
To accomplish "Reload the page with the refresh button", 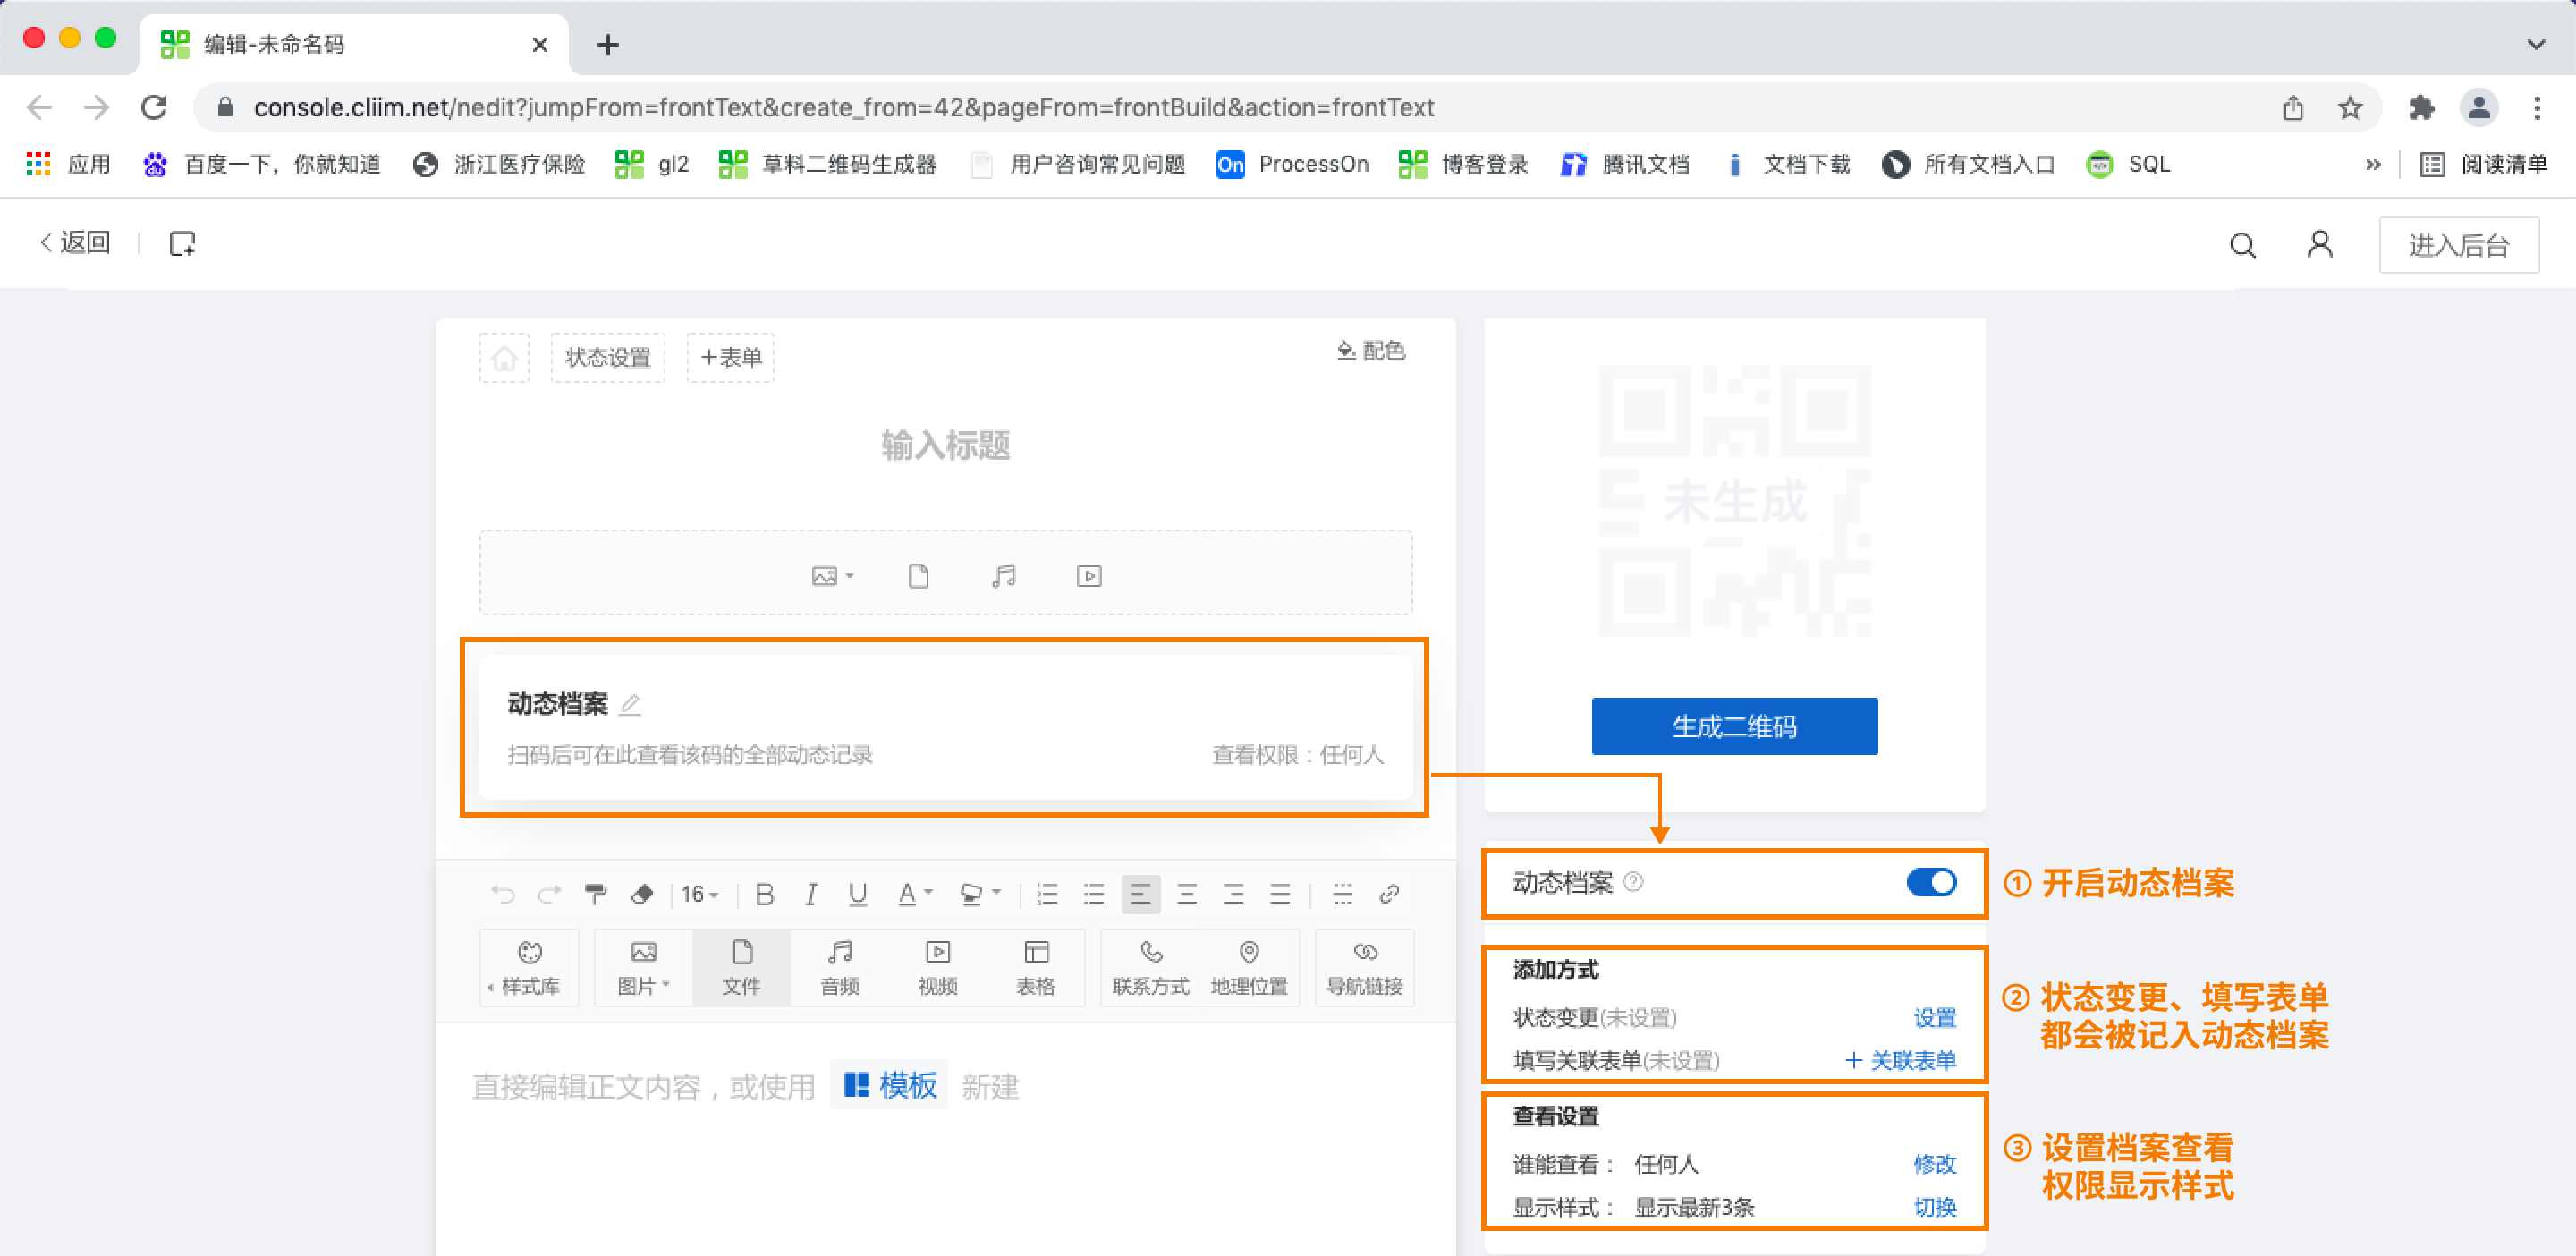I will point(154,107).
